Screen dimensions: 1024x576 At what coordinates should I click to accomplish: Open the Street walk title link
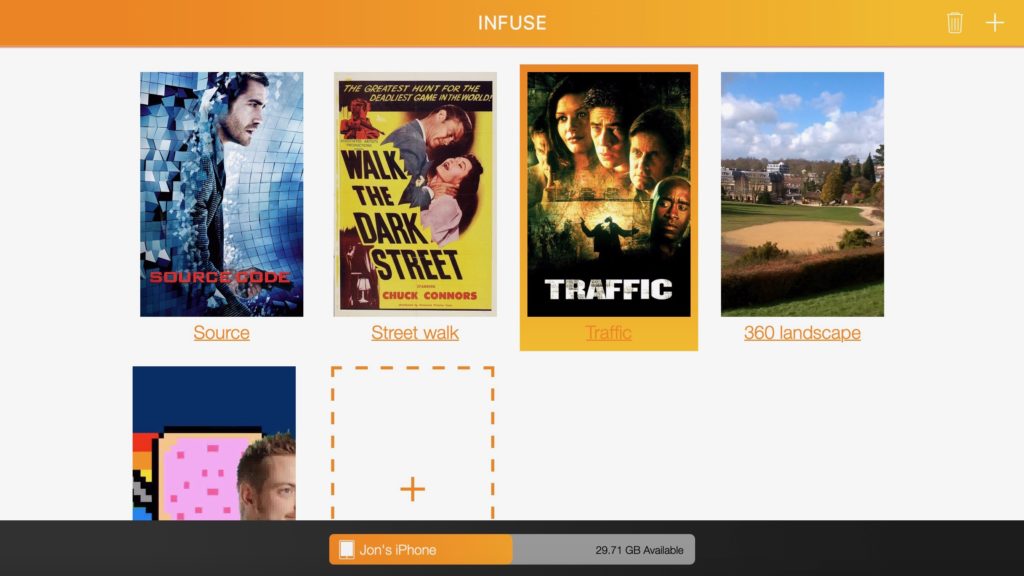coord(414,332)
